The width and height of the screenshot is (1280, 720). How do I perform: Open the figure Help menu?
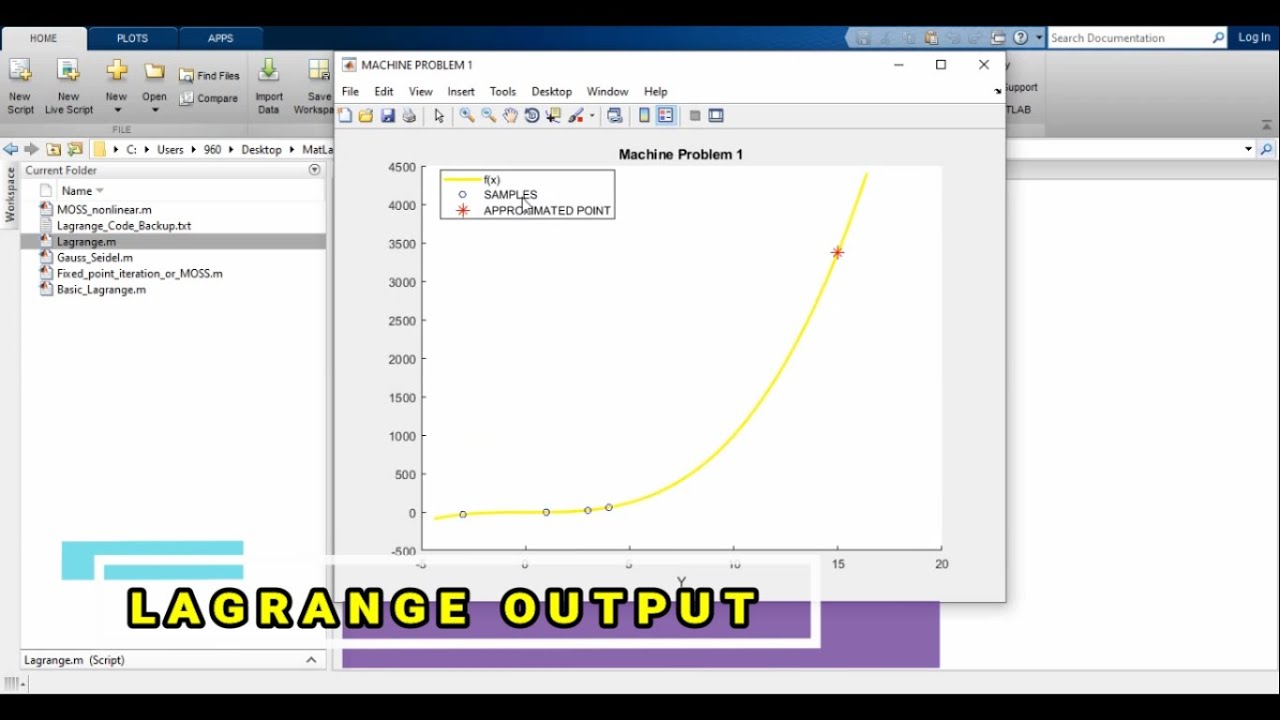(x=656, y=91)
